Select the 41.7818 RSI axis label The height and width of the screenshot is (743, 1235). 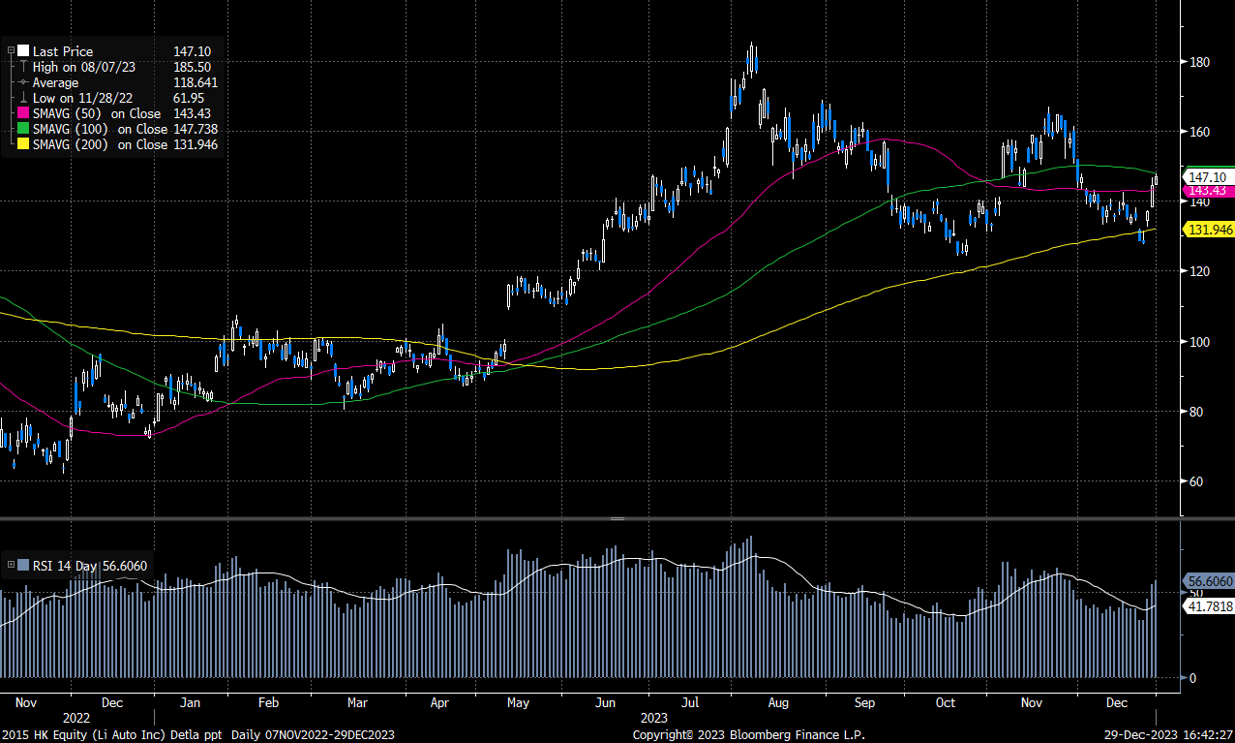[1210, 605]
